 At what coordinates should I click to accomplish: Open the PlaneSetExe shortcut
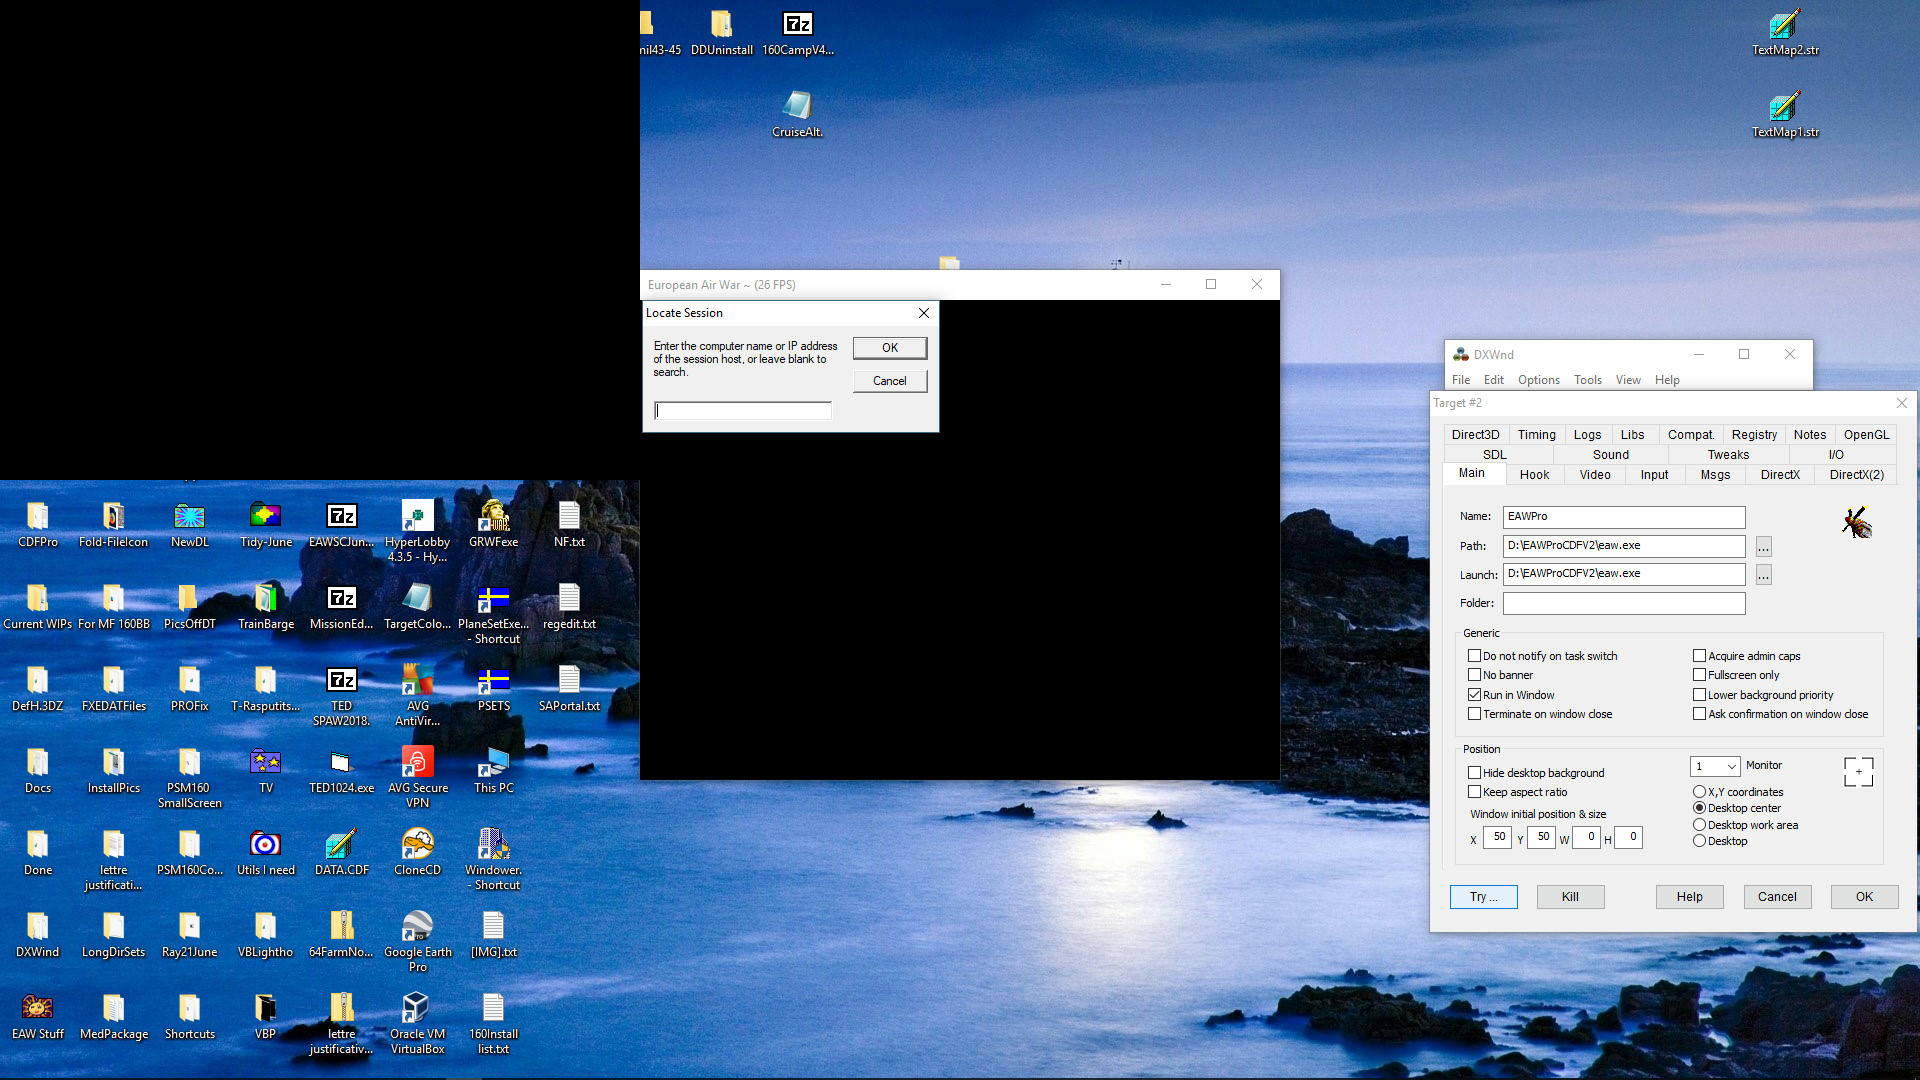point(493,613)
